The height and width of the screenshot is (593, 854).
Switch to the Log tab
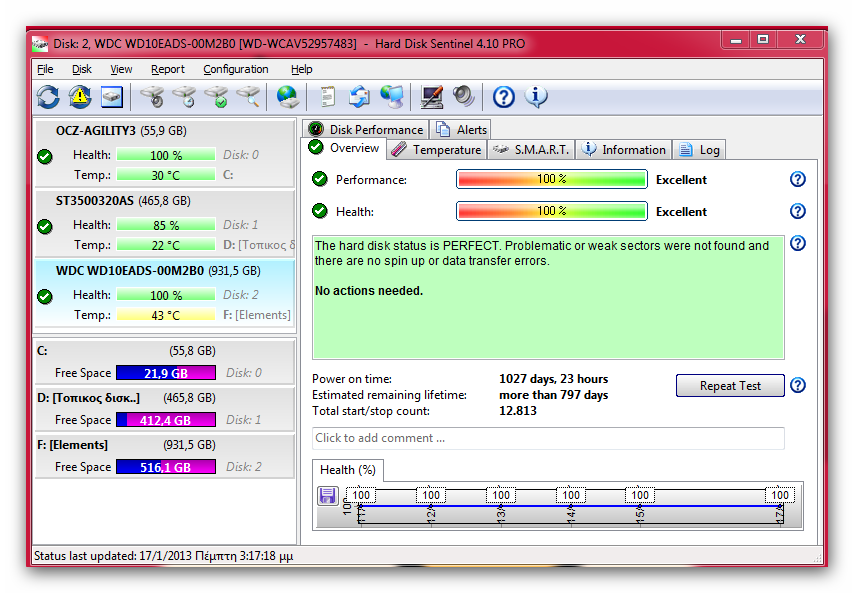[x=699, y=150]
